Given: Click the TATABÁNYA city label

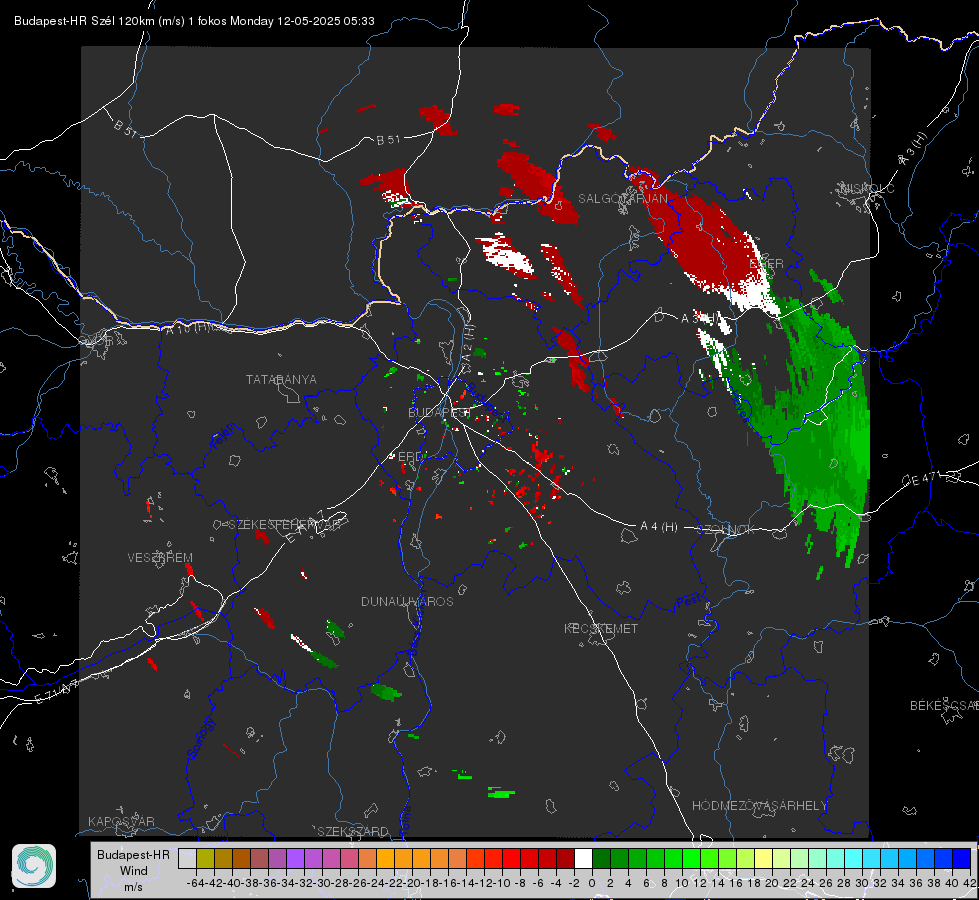Looking at the screenshot, I should (x=281, y=379).
